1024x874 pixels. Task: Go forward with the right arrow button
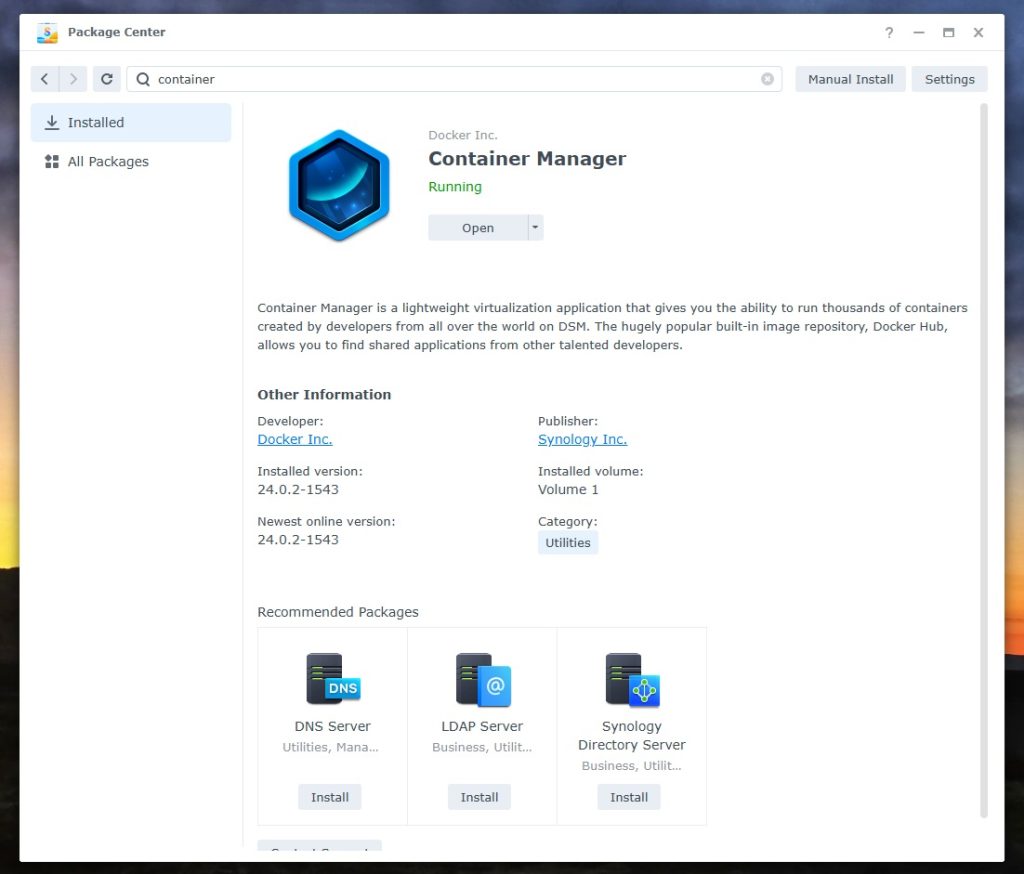coord(73,79)
